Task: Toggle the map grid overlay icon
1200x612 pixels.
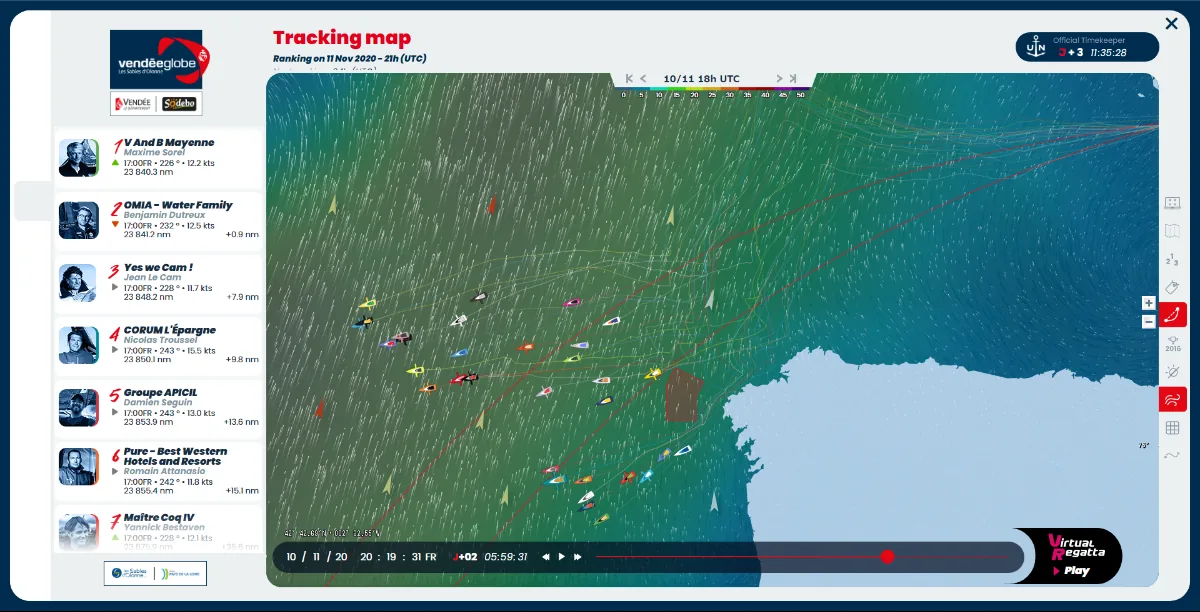Action: [x=1173, y=428]
